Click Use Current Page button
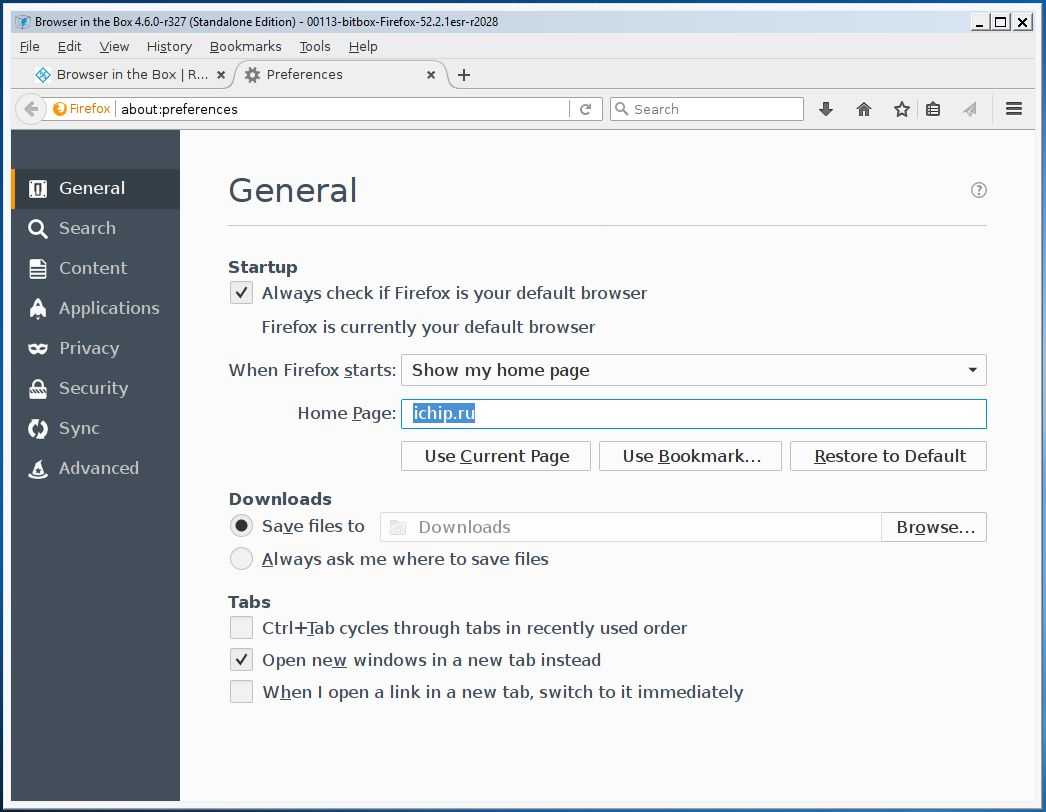The image size is (1046, 812). coord(496,456)
